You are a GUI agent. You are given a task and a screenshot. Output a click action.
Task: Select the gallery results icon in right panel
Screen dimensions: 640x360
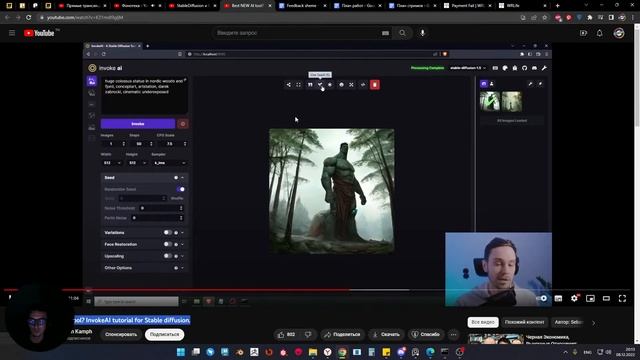484,84
